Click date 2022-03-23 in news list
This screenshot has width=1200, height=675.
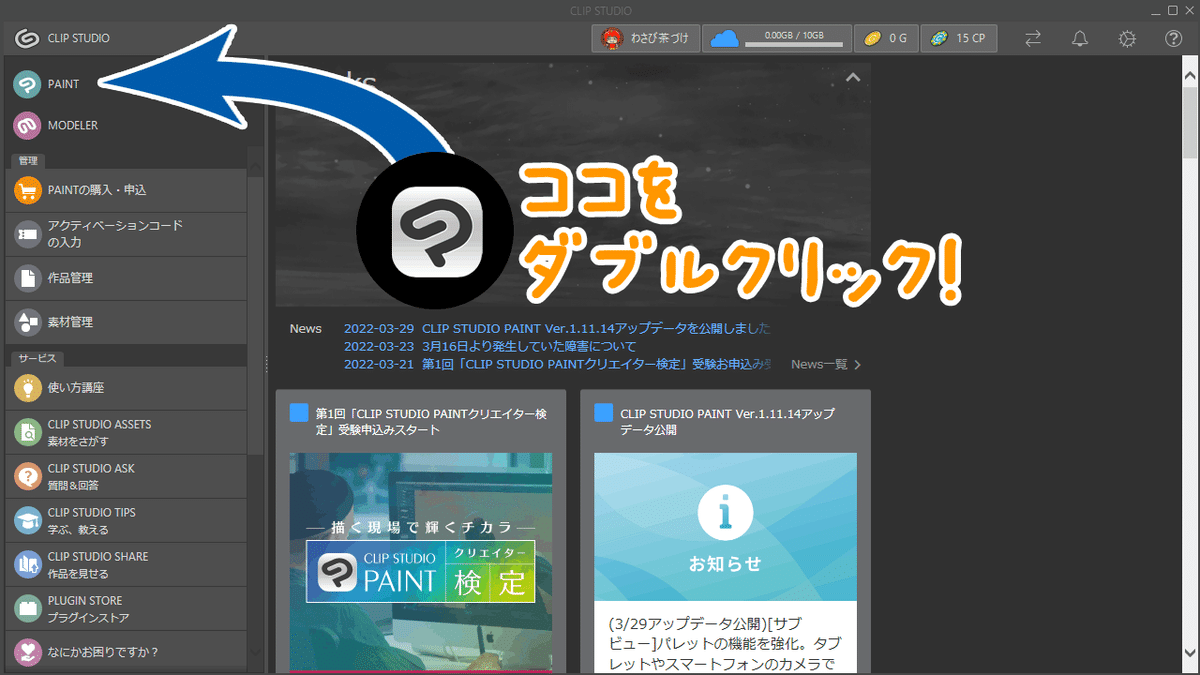378,346
